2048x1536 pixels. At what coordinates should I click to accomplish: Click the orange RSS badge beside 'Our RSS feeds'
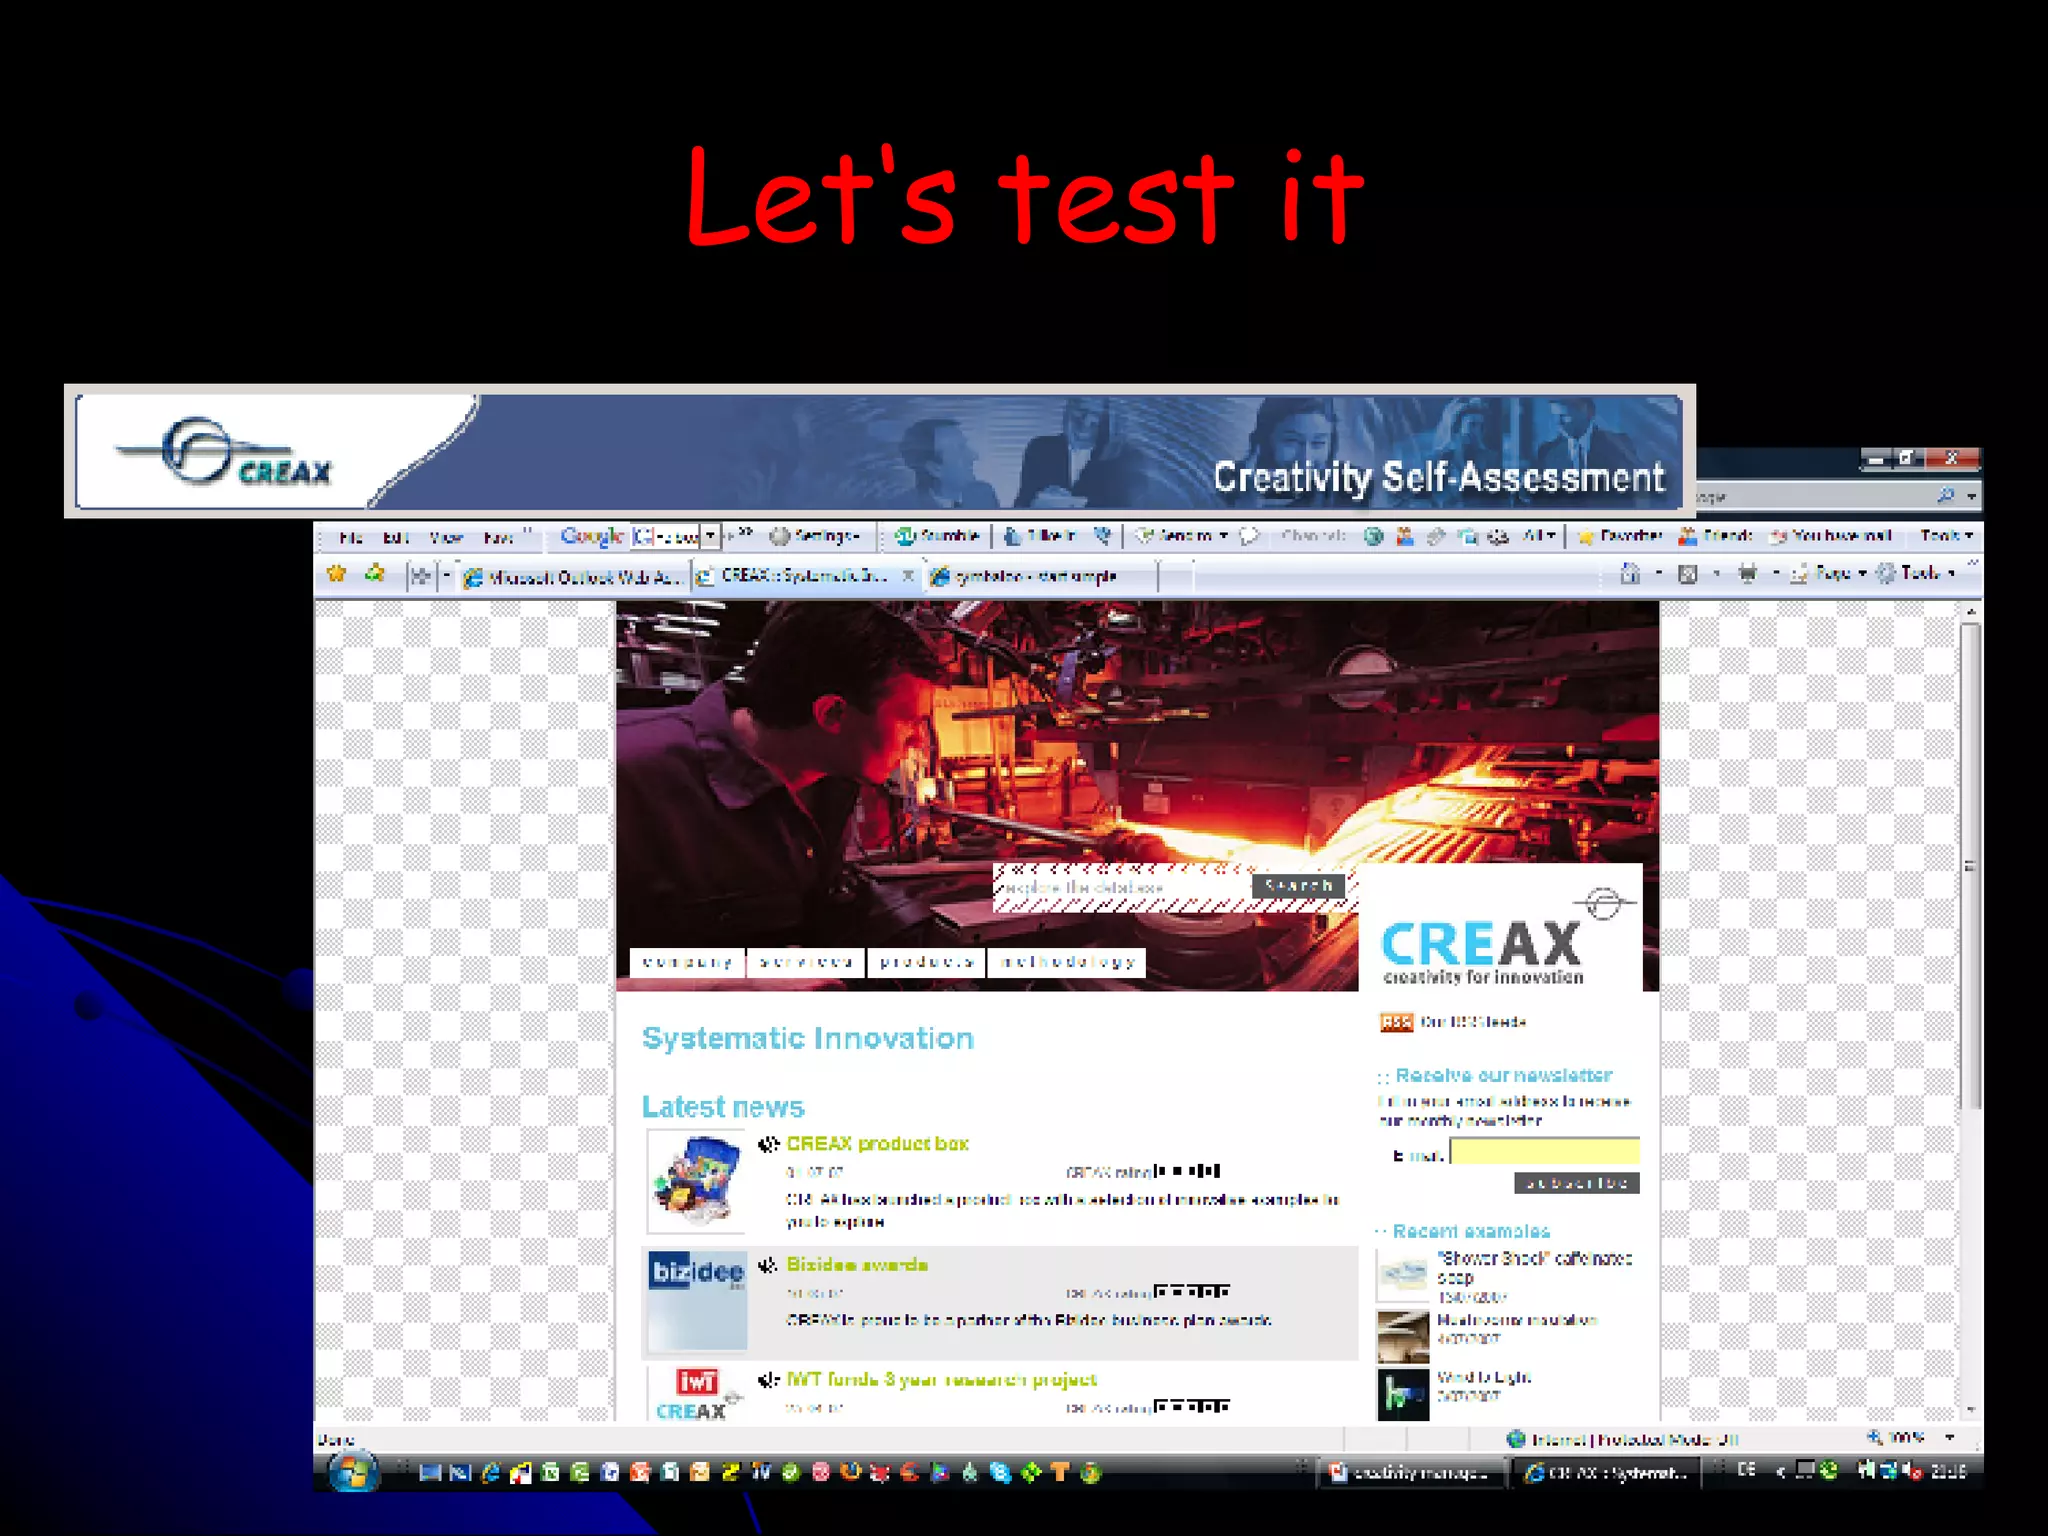1396,1022
